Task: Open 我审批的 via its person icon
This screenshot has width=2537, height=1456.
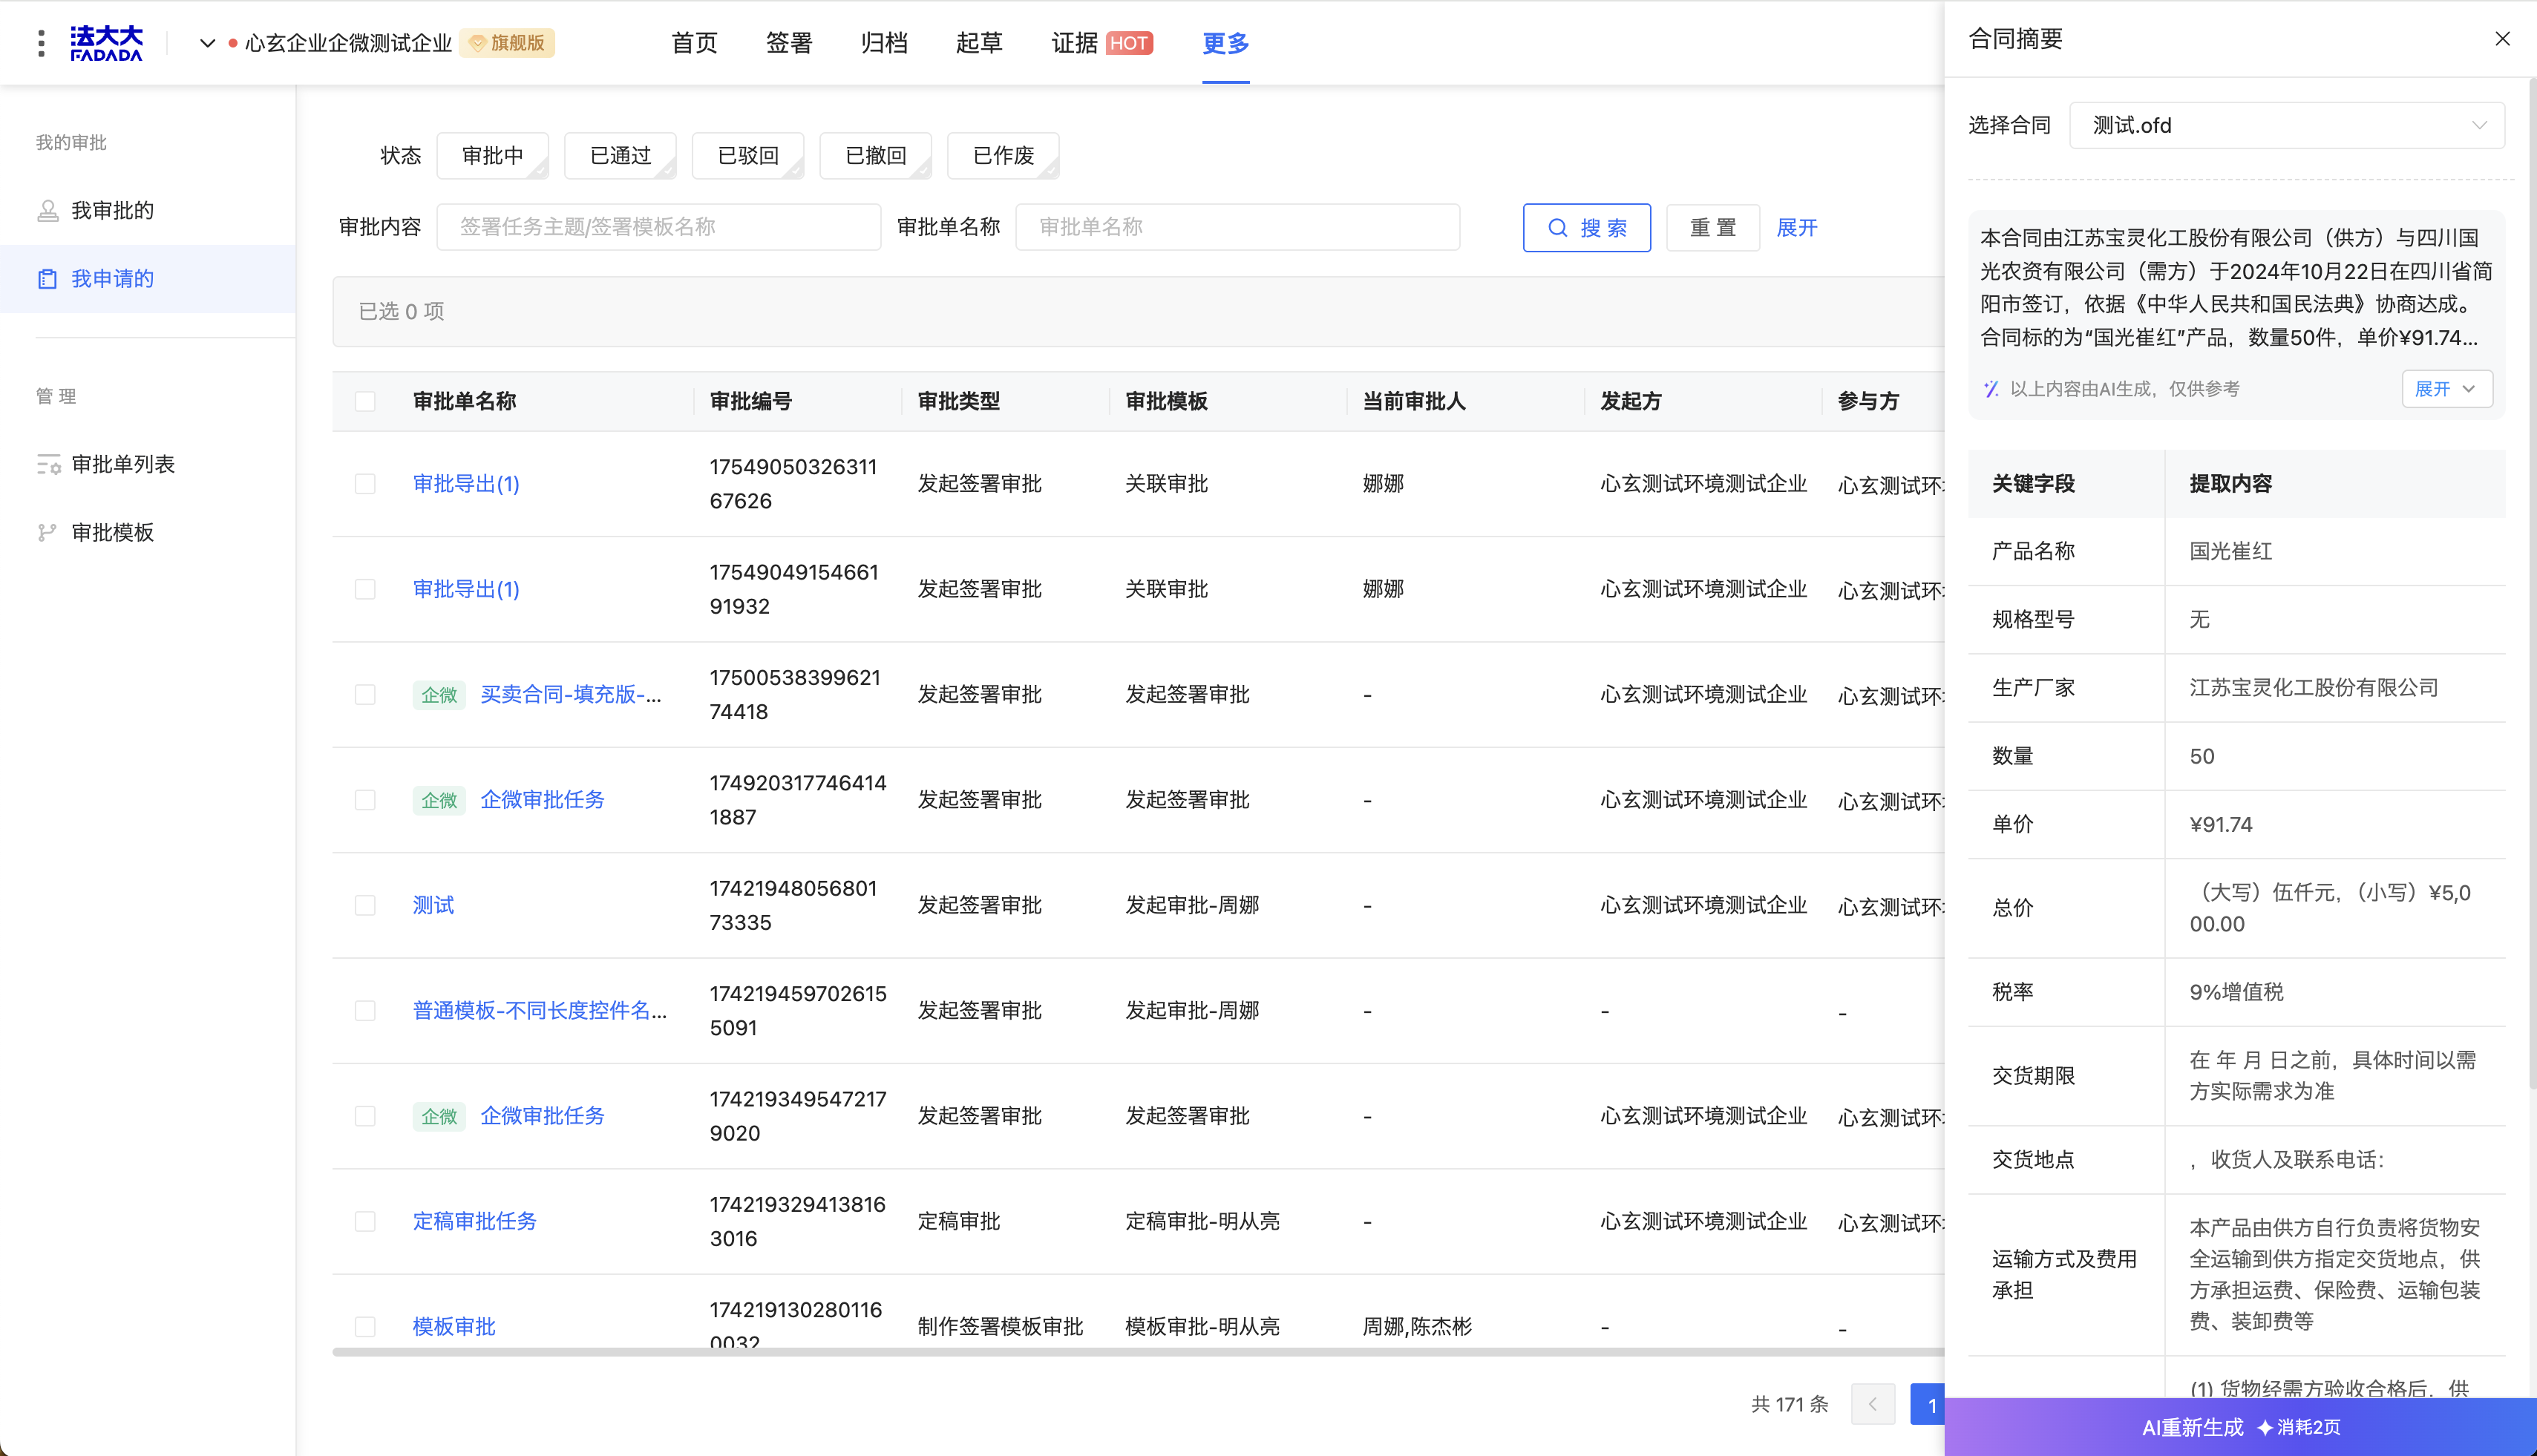Action: (48, 211)
